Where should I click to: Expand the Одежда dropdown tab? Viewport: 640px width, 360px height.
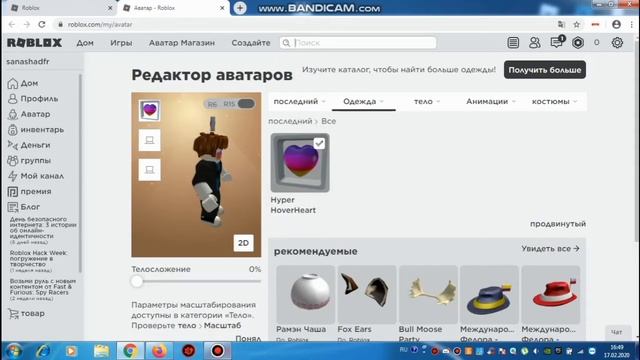tap(363, 101)
